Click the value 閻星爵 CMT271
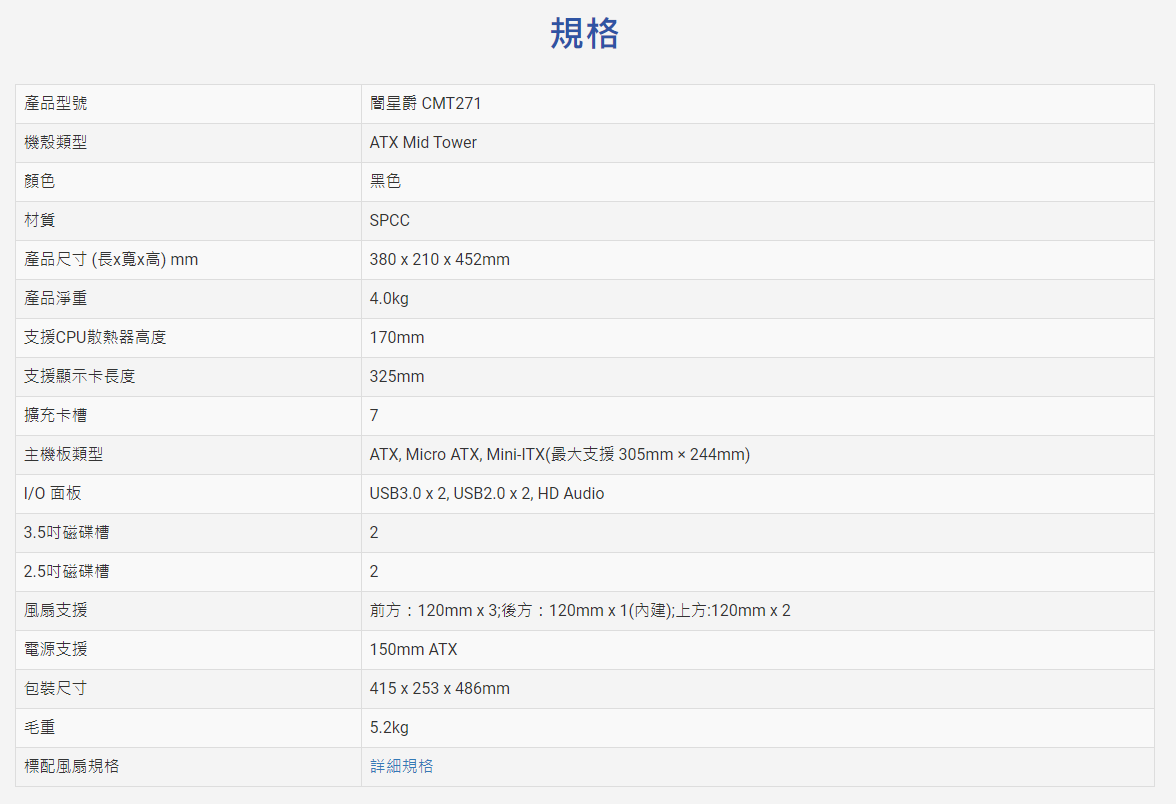The width and height of the screenshot is (1176, 804). 425,104
